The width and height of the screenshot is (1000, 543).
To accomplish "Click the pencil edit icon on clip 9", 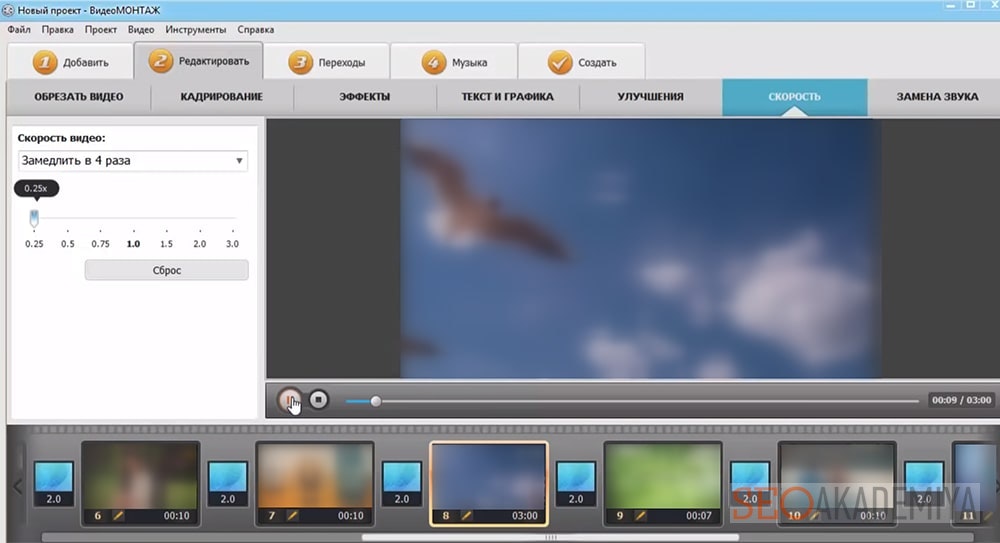I will coord(640,516).
